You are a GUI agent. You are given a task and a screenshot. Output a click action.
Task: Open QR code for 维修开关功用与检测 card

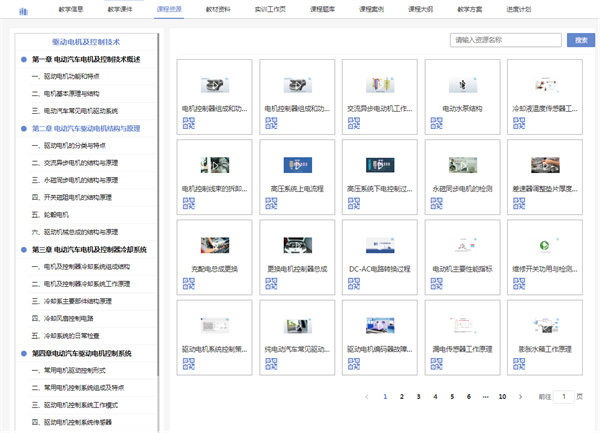coord(519,283)
